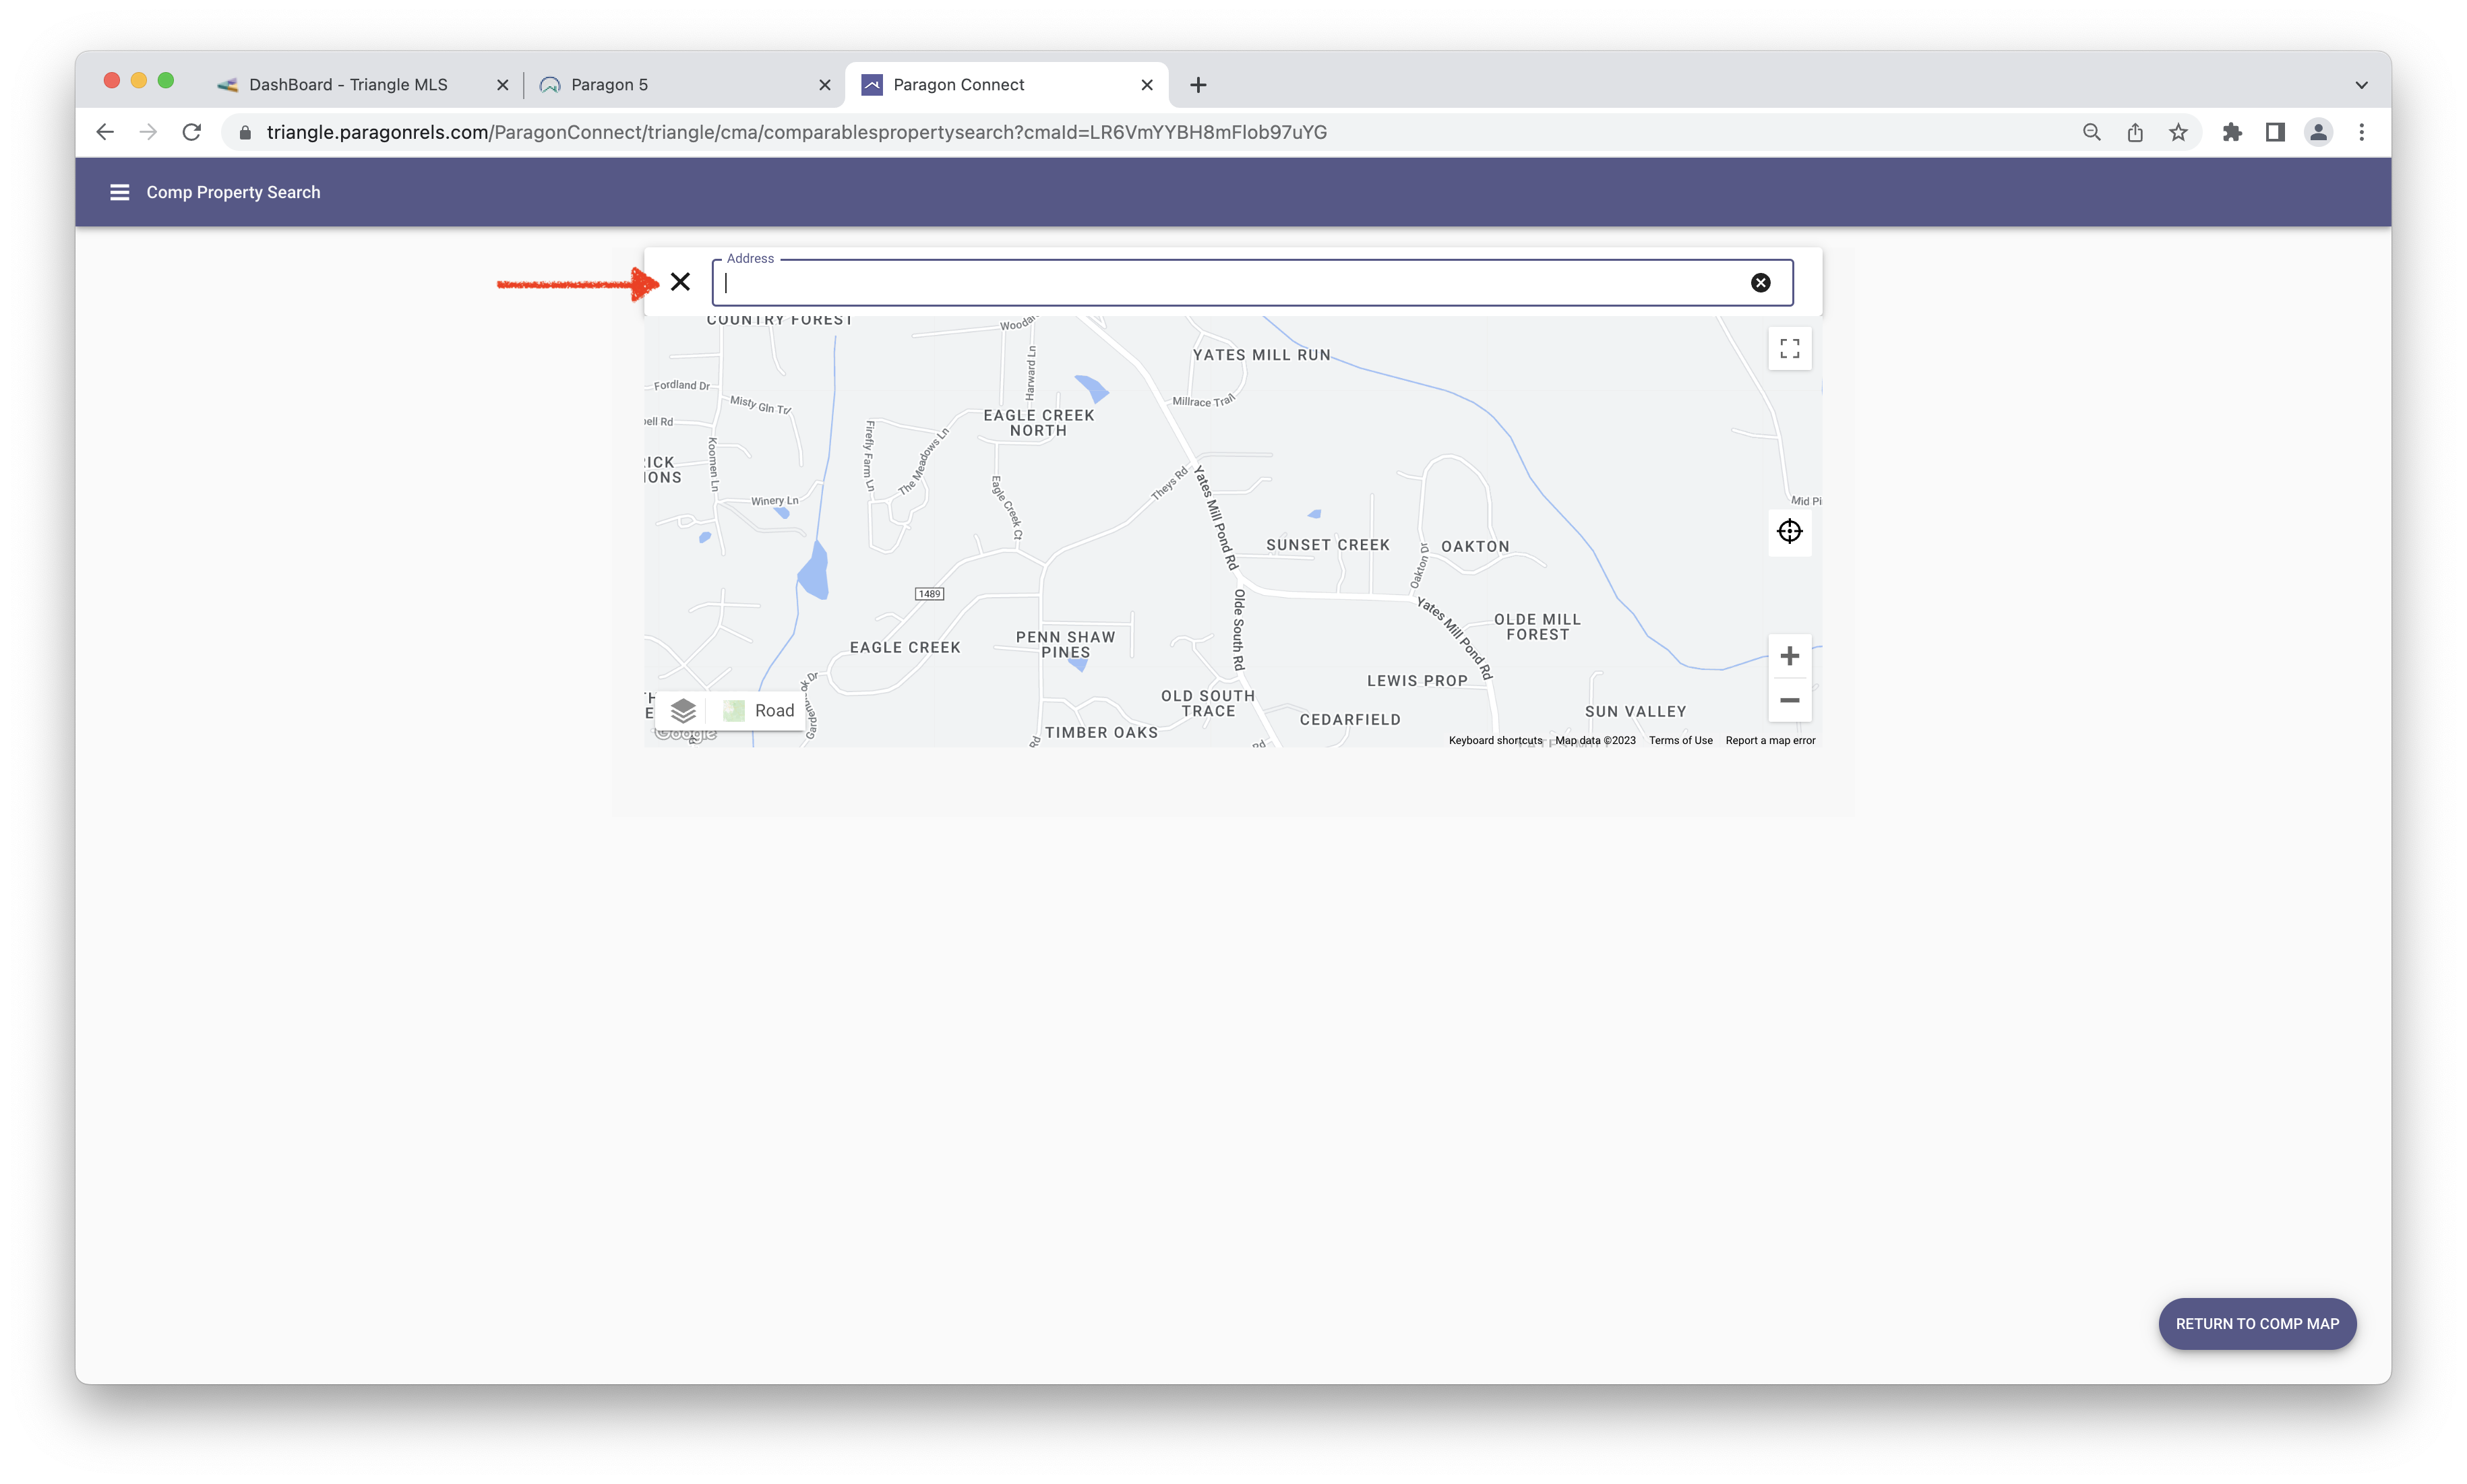Toggle browser side panel
Screen dimensions: 2467x1484
2274,132
